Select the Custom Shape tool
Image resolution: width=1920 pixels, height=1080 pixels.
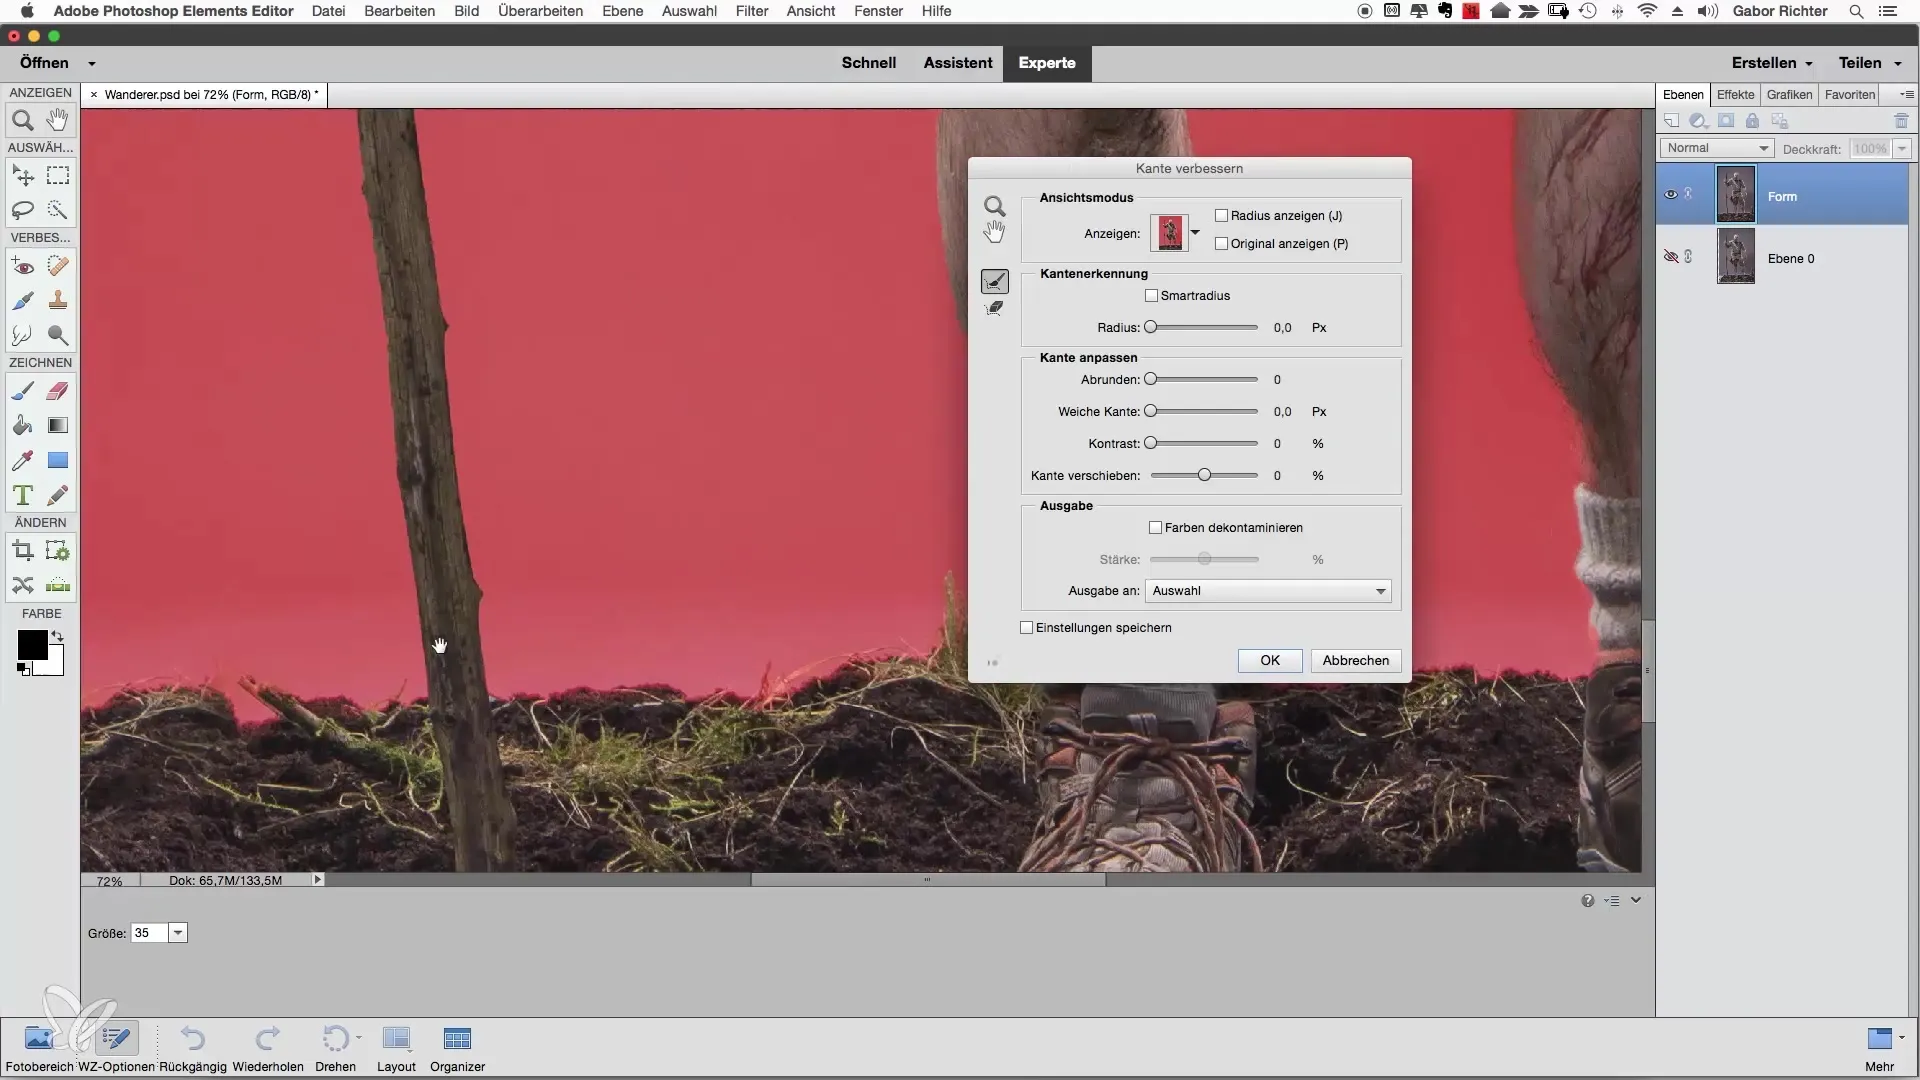pyautogui.click(x=58, y=460)
